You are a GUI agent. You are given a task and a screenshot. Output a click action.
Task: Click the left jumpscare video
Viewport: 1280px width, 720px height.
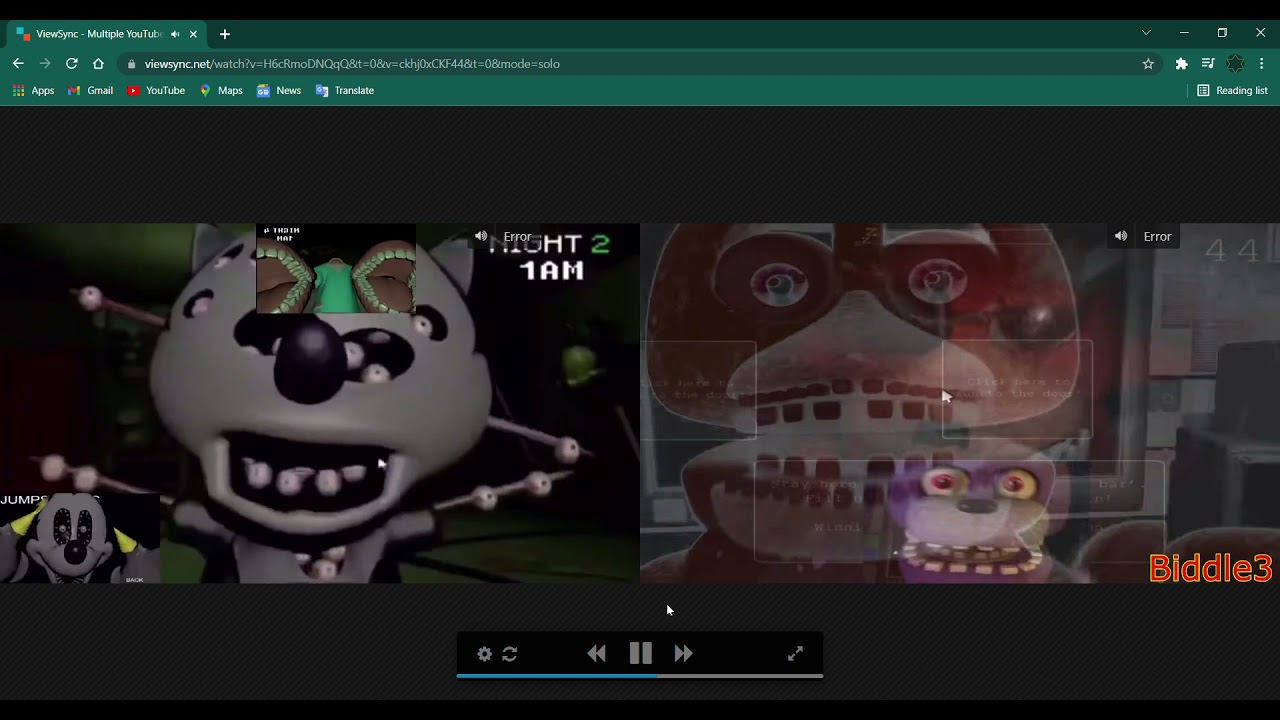[320, 403]
